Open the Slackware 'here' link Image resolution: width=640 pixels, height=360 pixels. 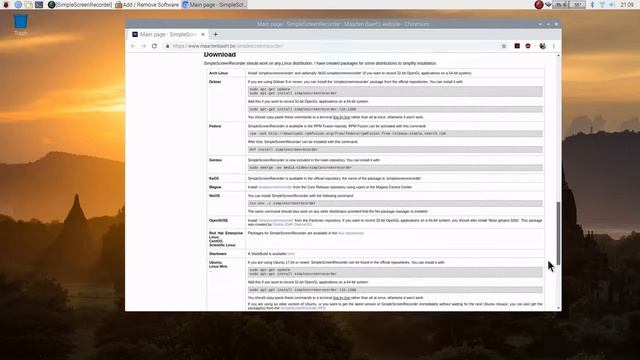[291, 254]
